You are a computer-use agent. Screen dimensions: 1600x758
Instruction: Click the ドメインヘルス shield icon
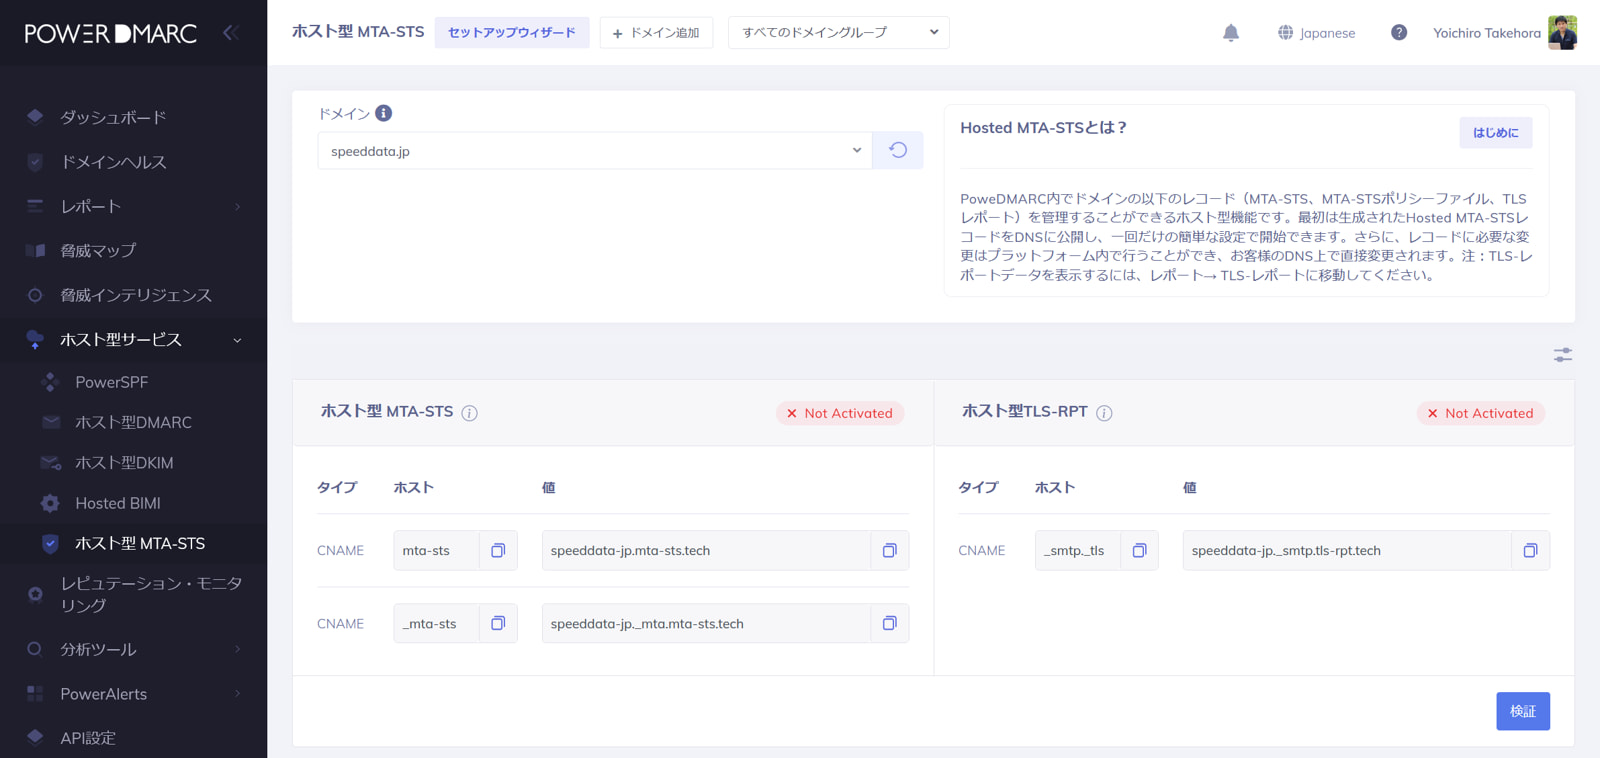coord(35,162)
